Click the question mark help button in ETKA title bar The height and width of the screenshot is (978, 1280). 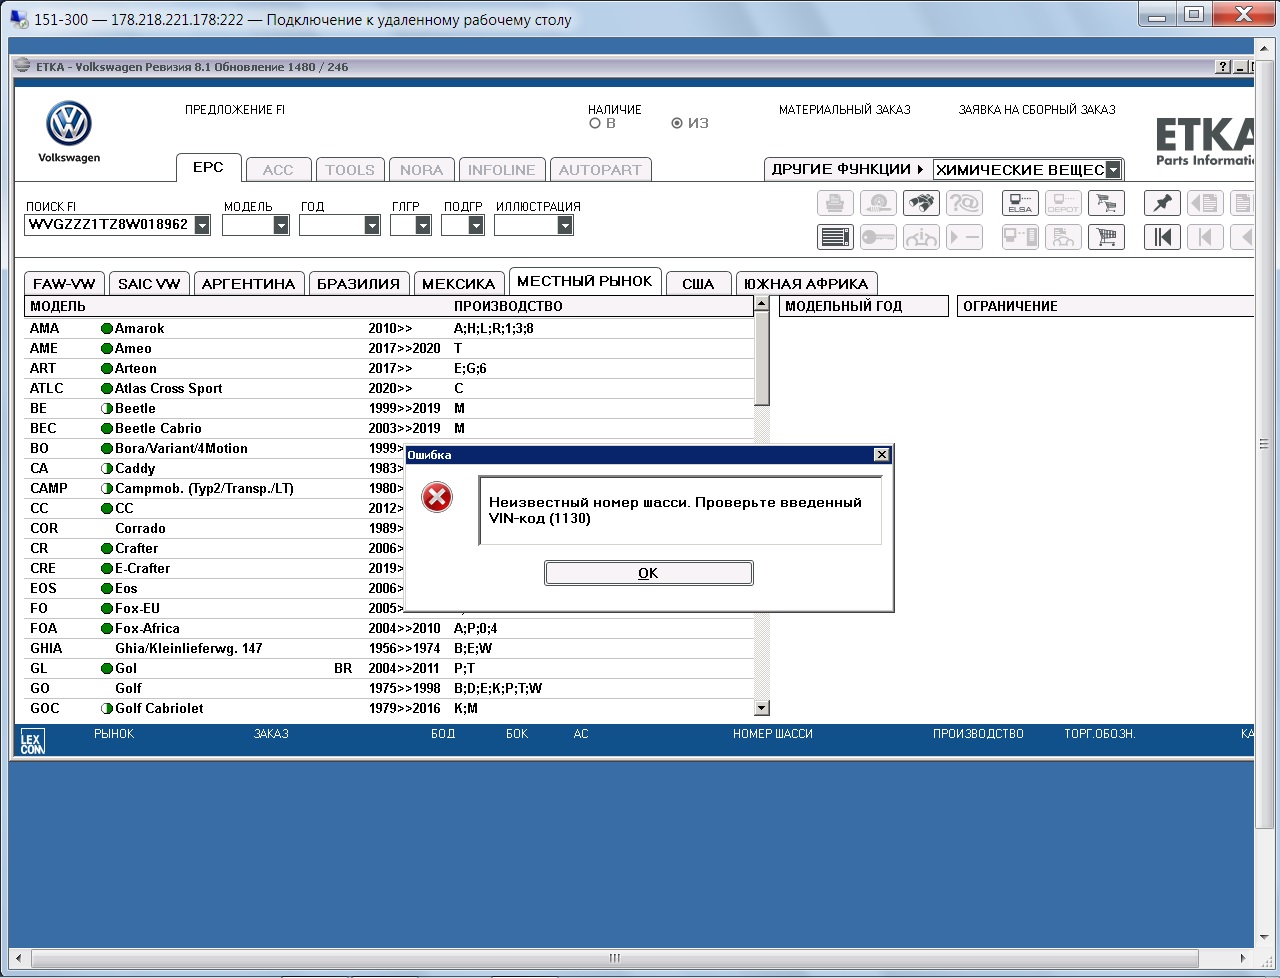coord(1223,67)
